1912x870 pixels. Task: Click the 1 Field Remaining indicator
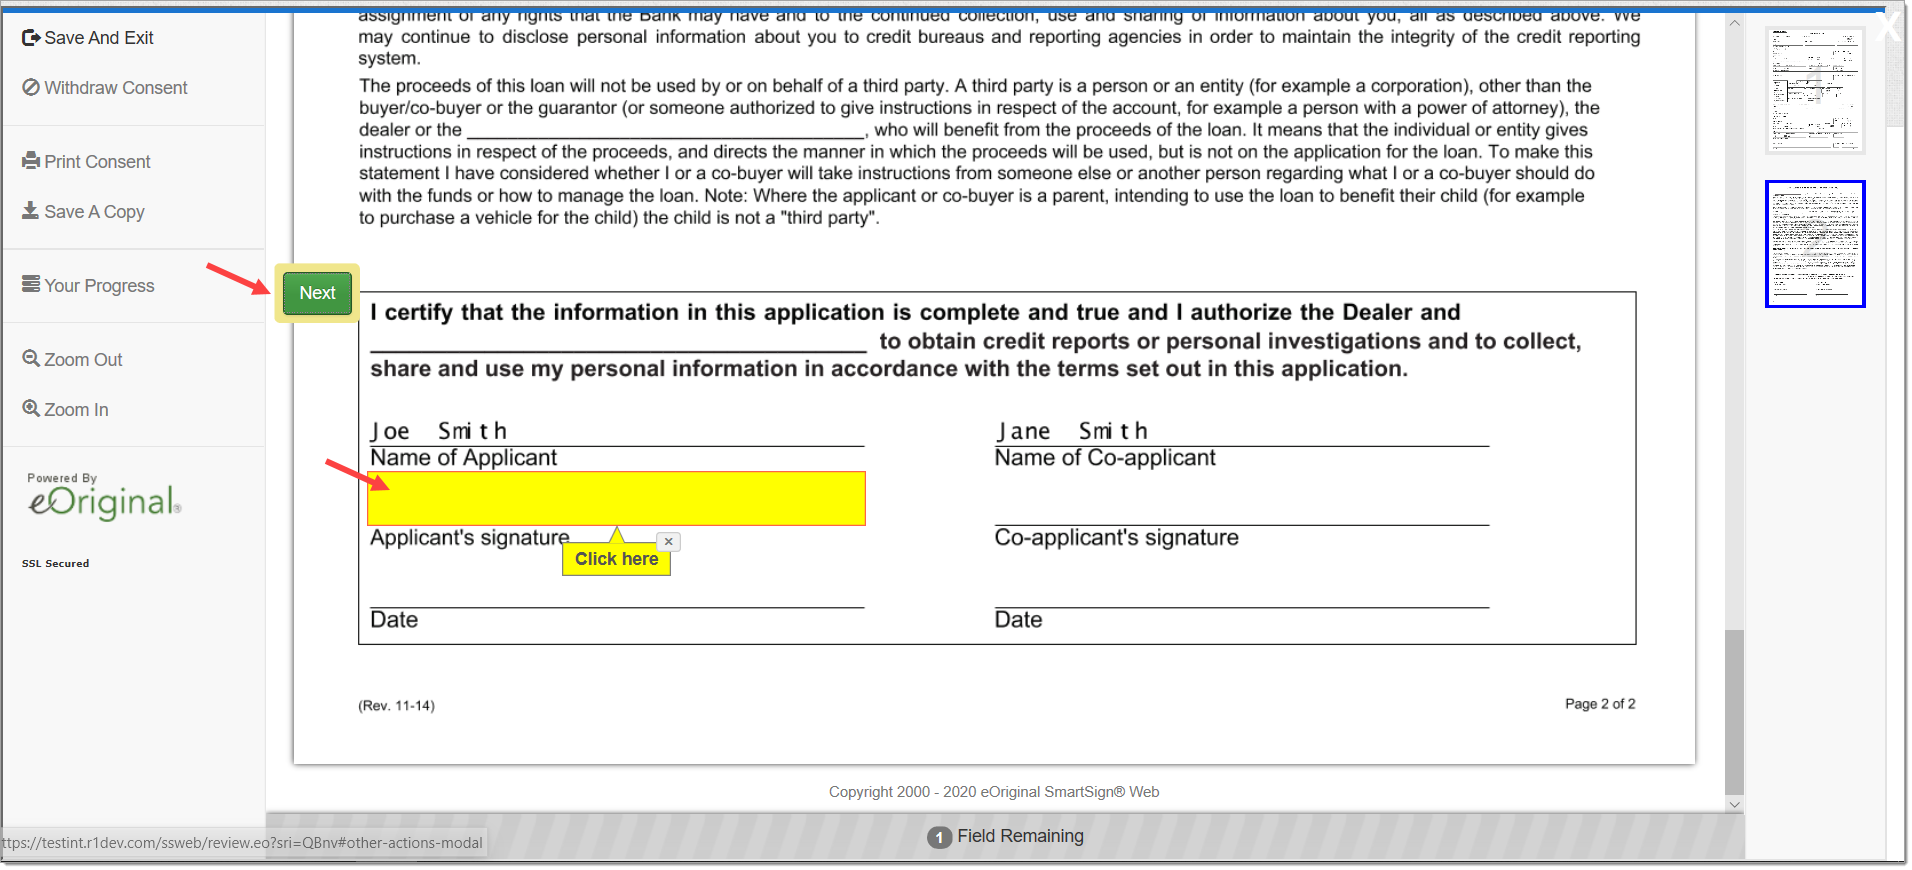(1005, 836)
